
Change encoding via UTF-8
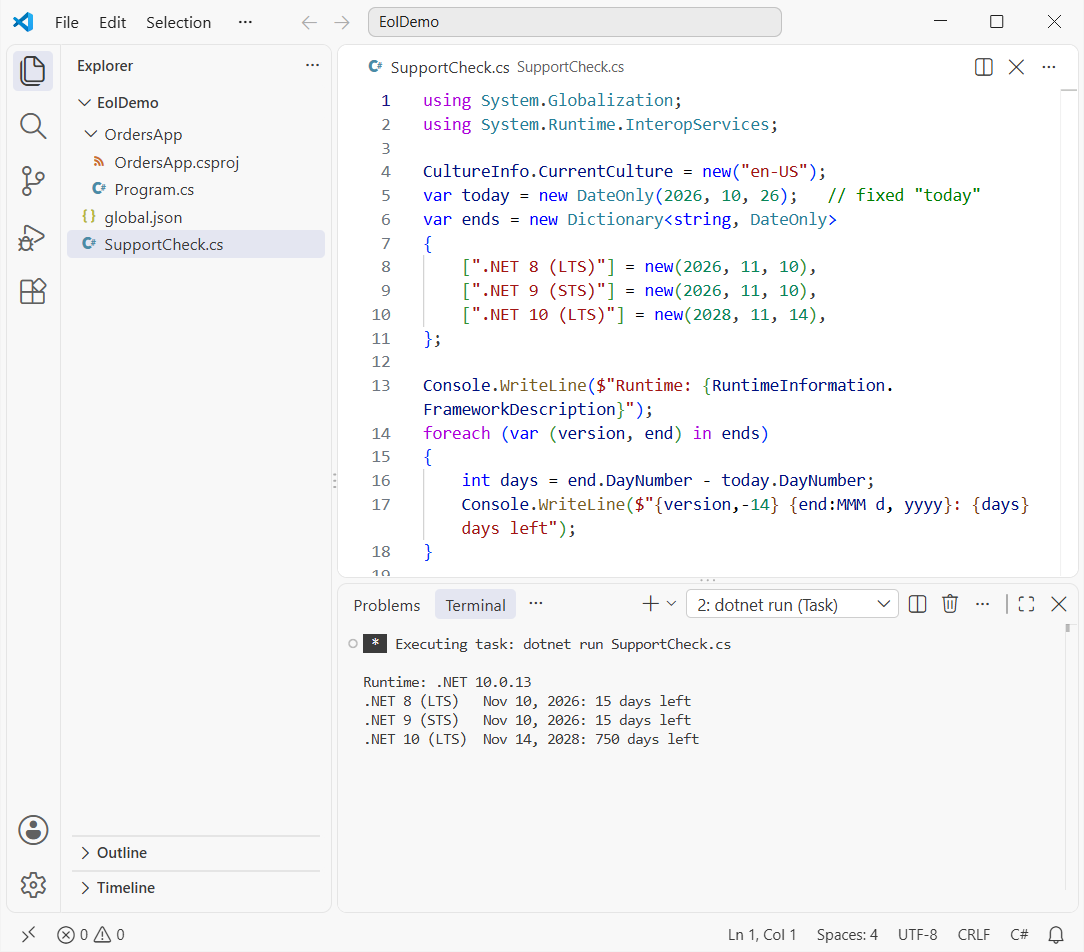point(917,935)
